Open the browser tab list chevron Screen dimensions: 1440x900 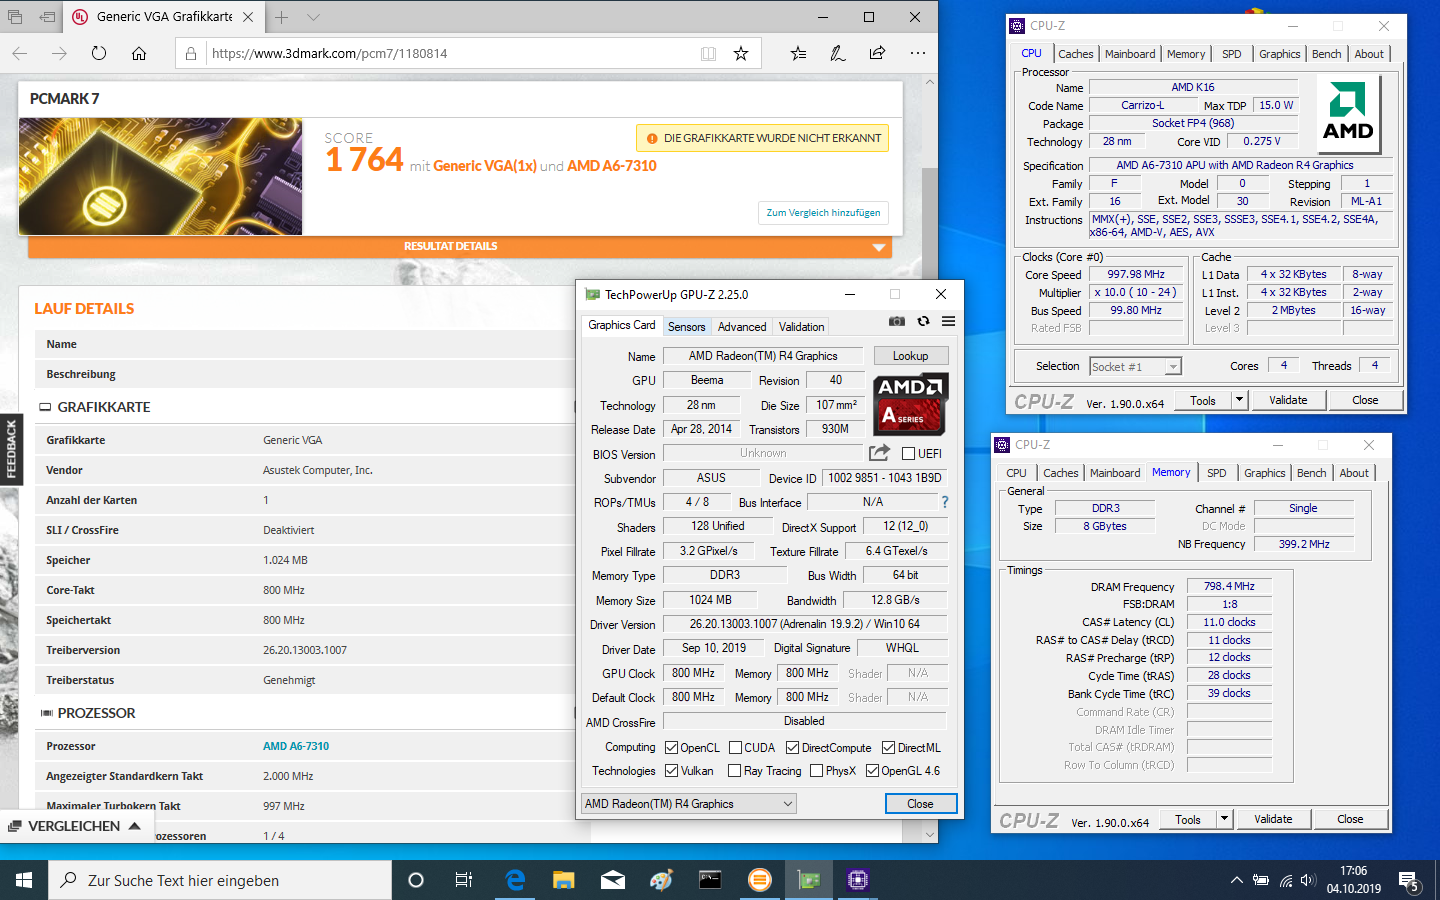[x=313, y=17]
